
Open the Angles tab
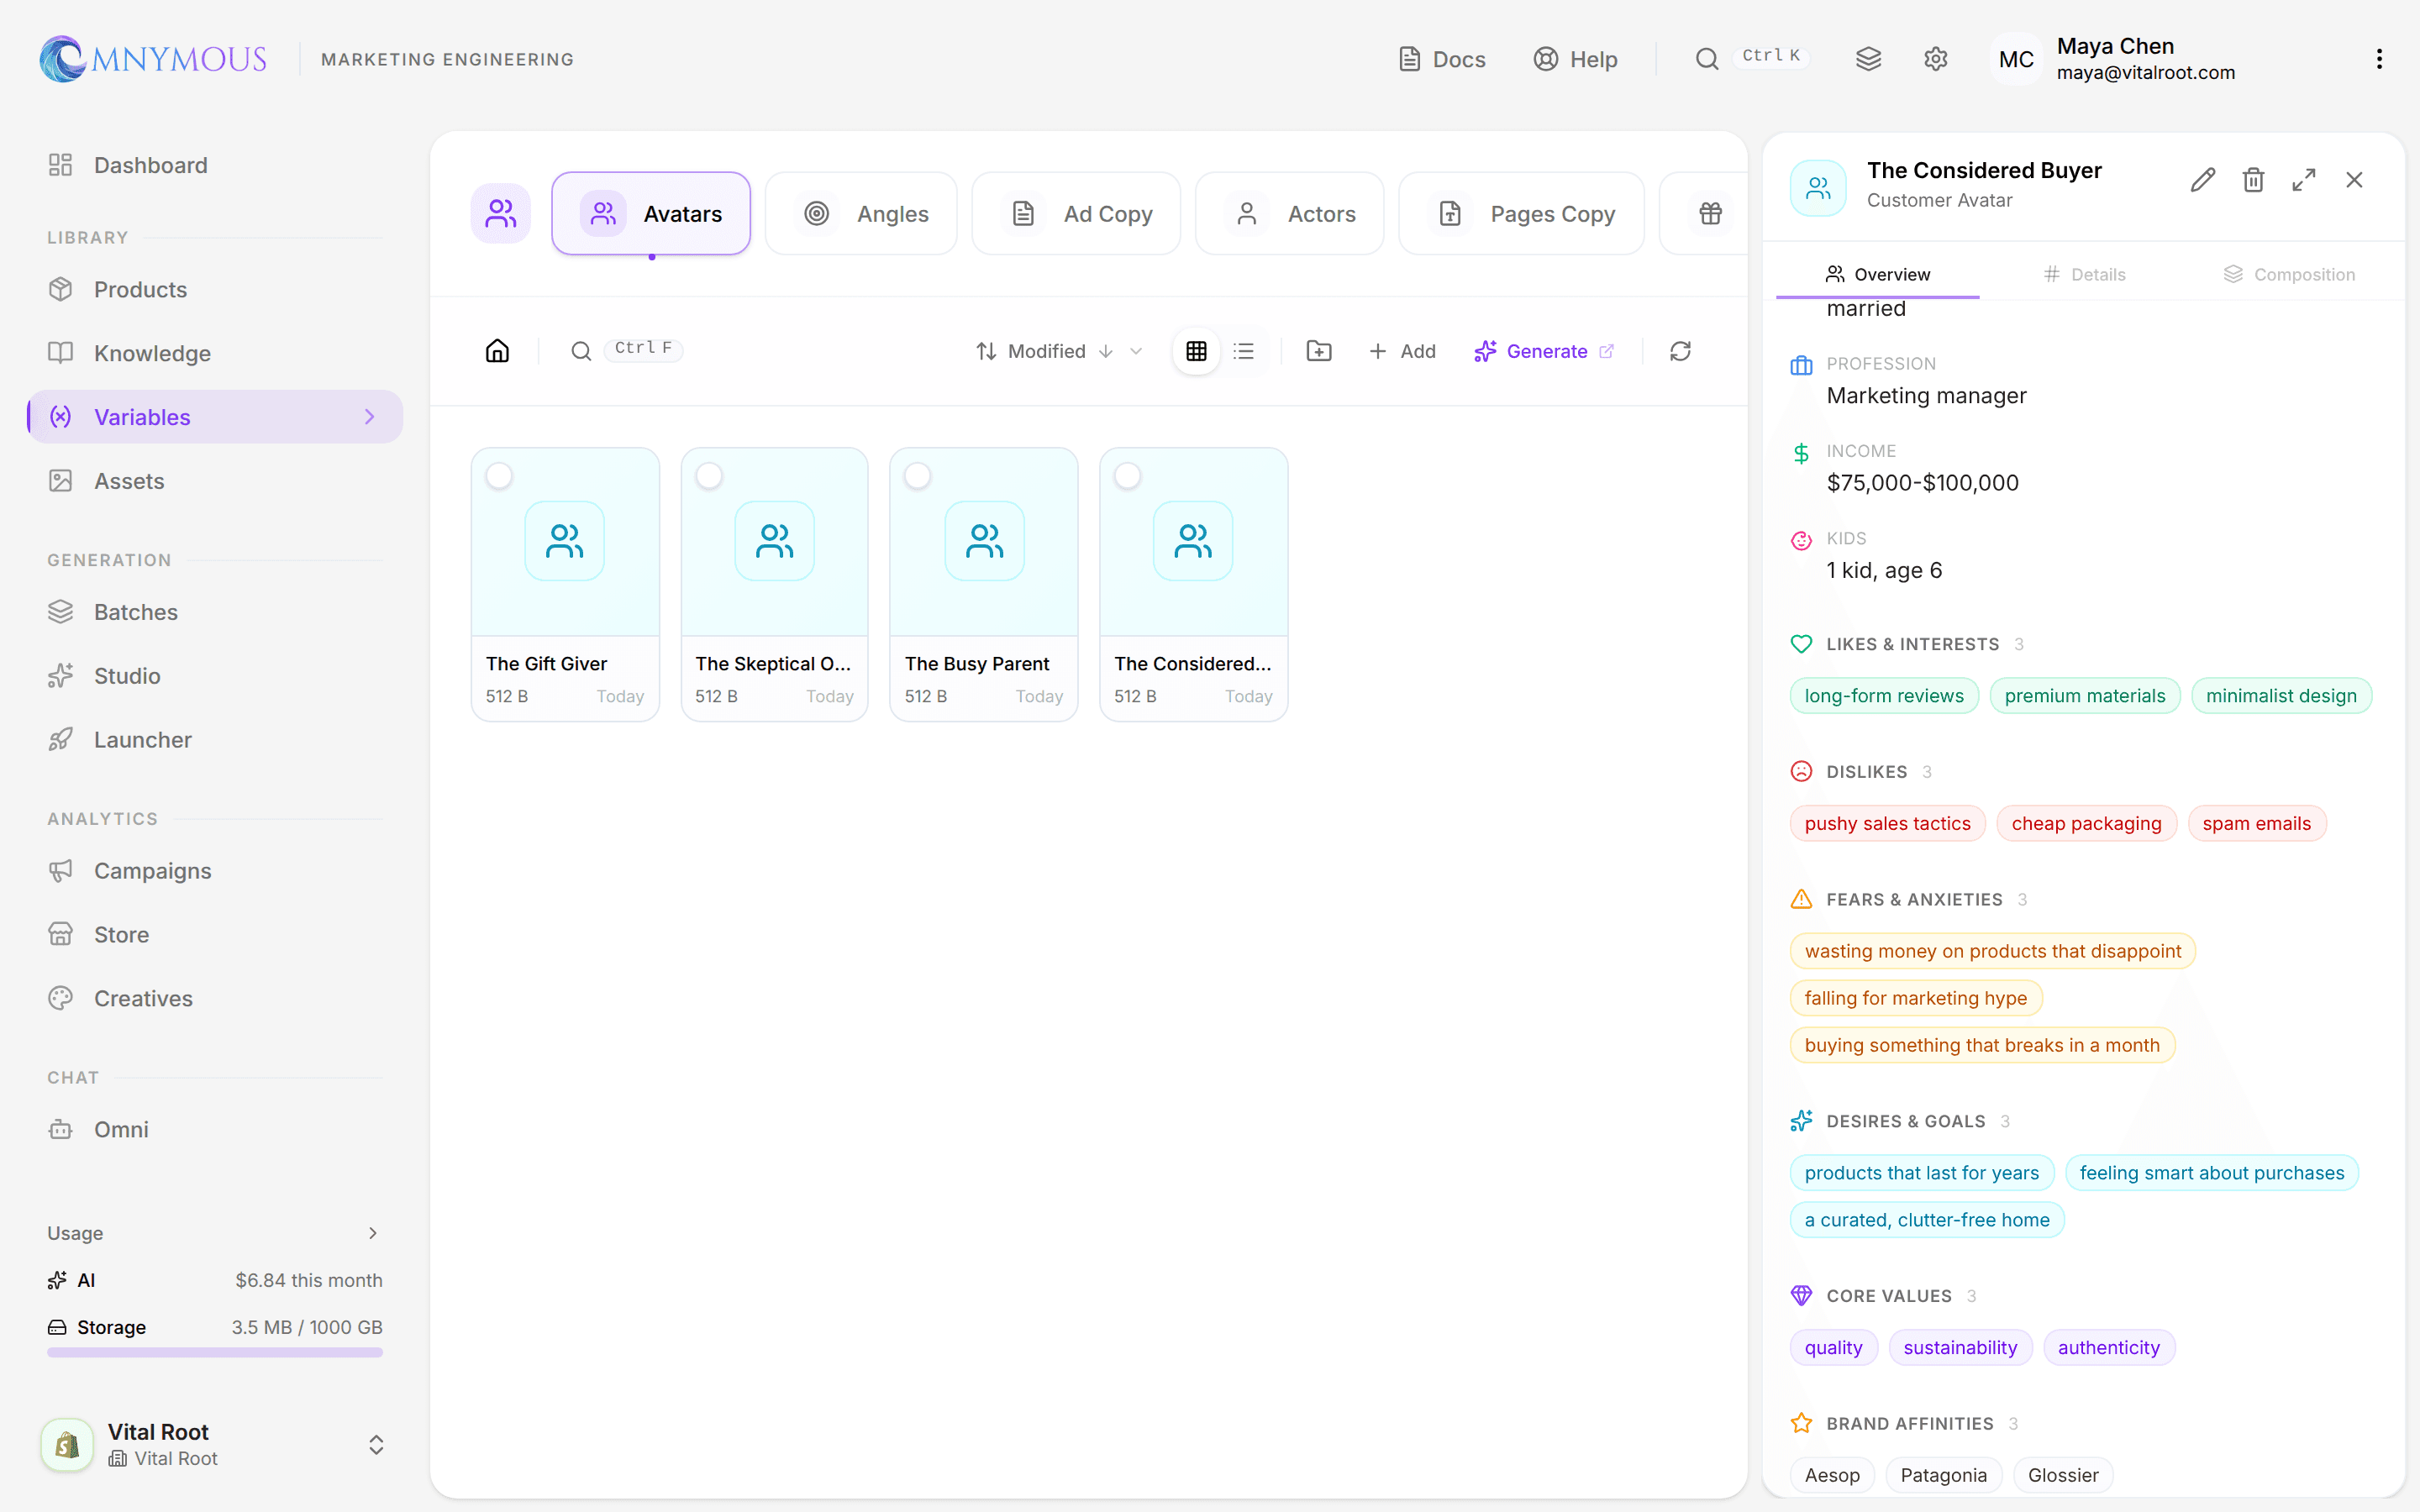861,213
